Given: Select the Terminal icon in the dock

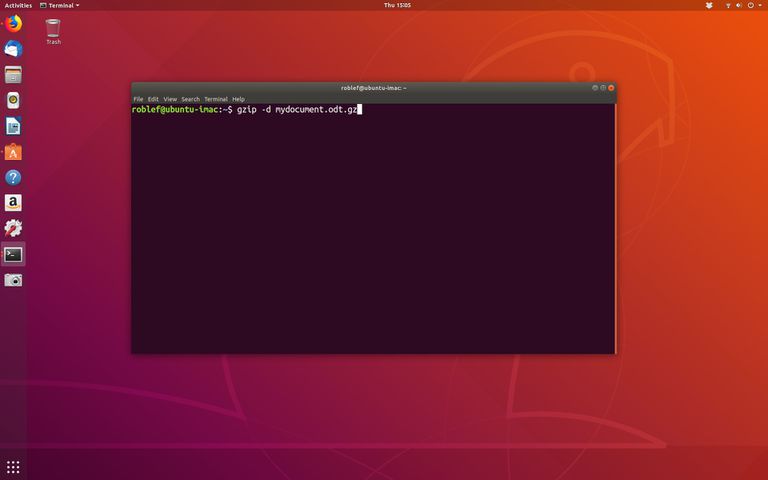Looking at the screenshot, I should click(13, 254).
